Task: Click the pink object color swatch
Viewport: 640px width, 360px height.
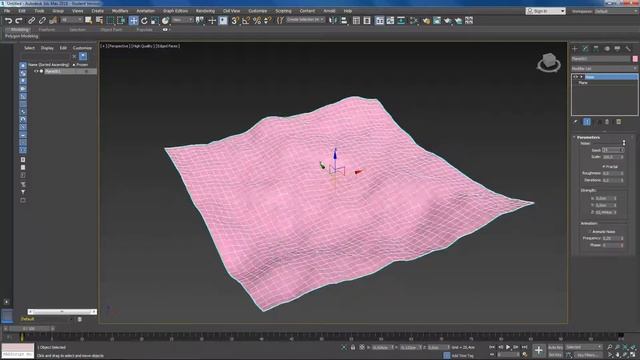Action: 635,59
